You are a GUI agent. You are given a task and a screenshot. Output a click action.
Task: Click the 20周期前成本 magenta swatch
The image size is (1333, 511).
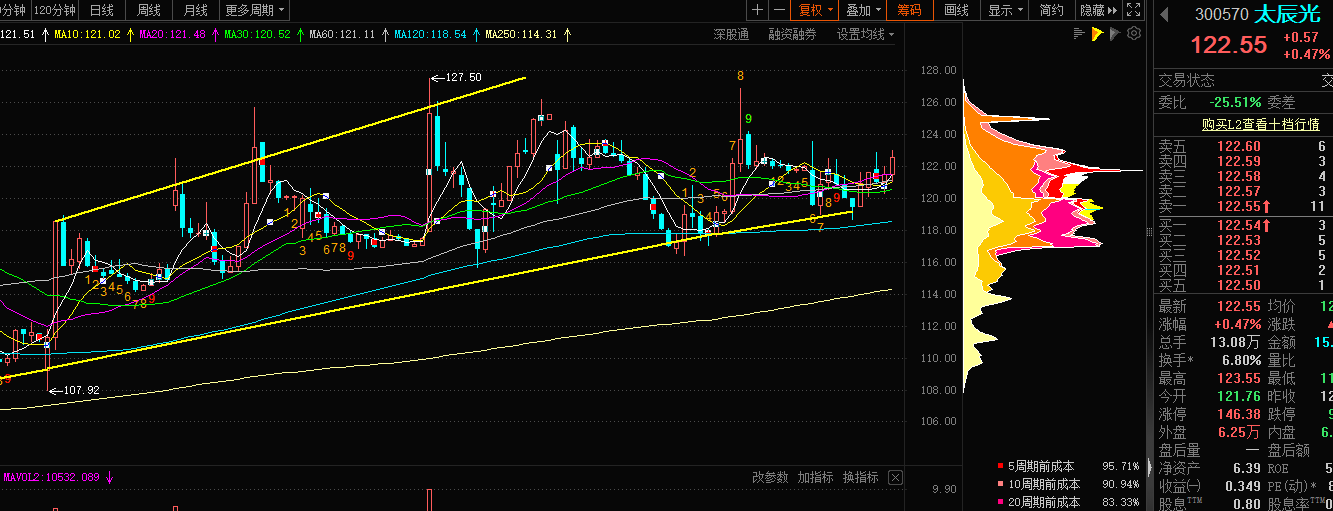1000,502
